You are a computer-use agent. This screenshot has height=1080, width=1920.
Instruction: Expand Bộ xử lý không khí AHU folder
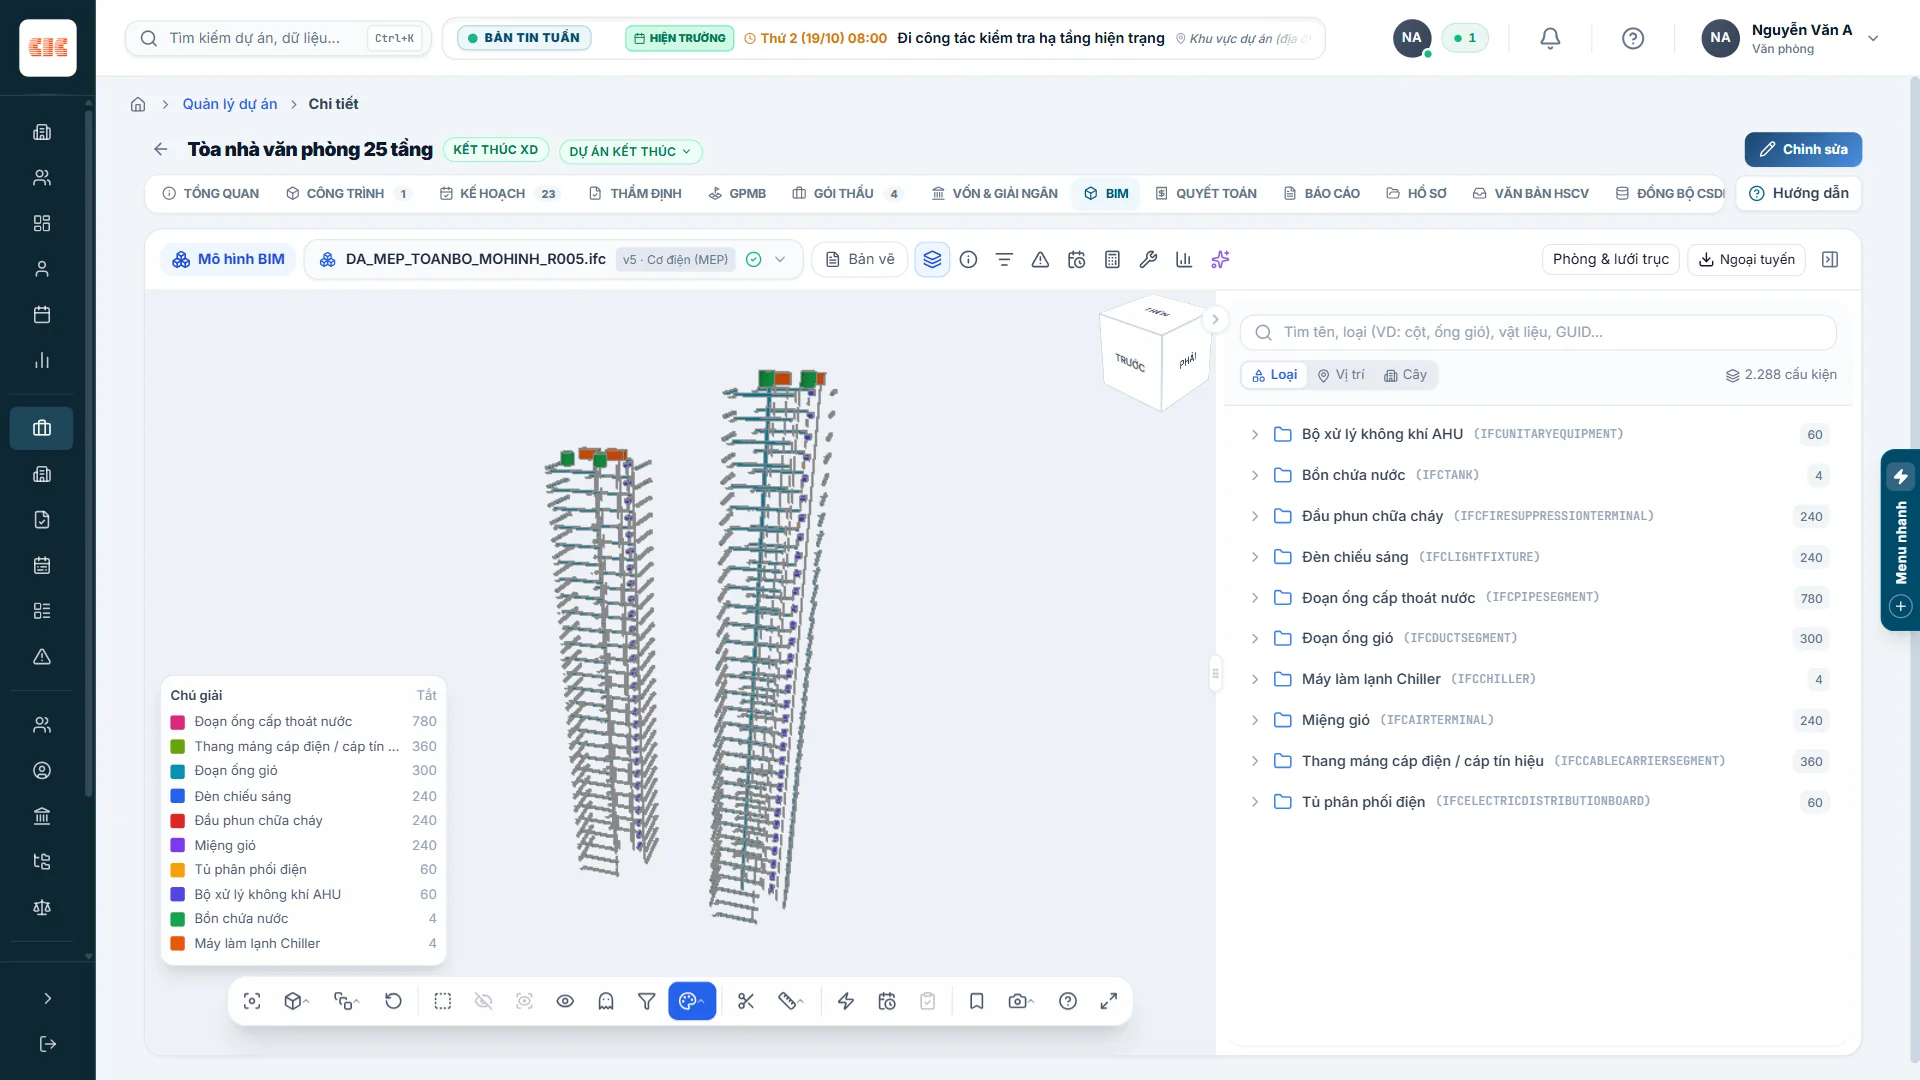coord(1254,434)
